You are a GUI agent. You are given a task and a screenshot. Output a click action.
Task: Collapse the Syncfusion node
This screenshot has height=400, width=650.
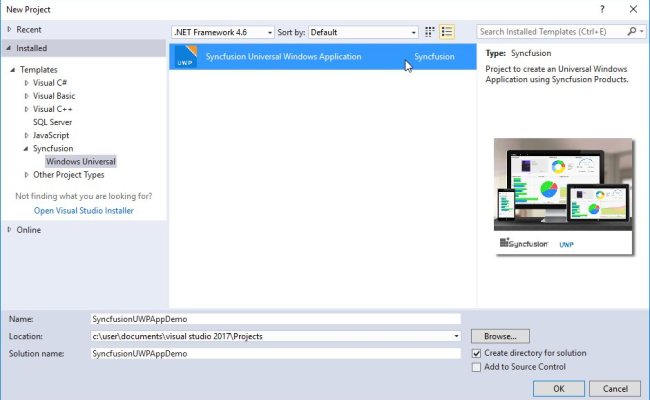26,148
